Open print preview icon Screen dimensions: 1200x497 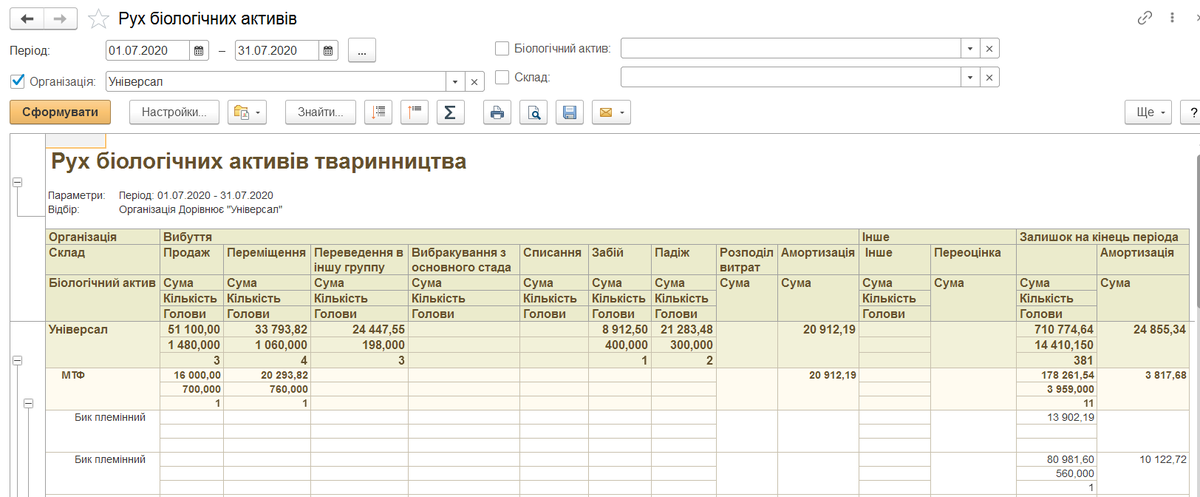[x=534, y=112]
